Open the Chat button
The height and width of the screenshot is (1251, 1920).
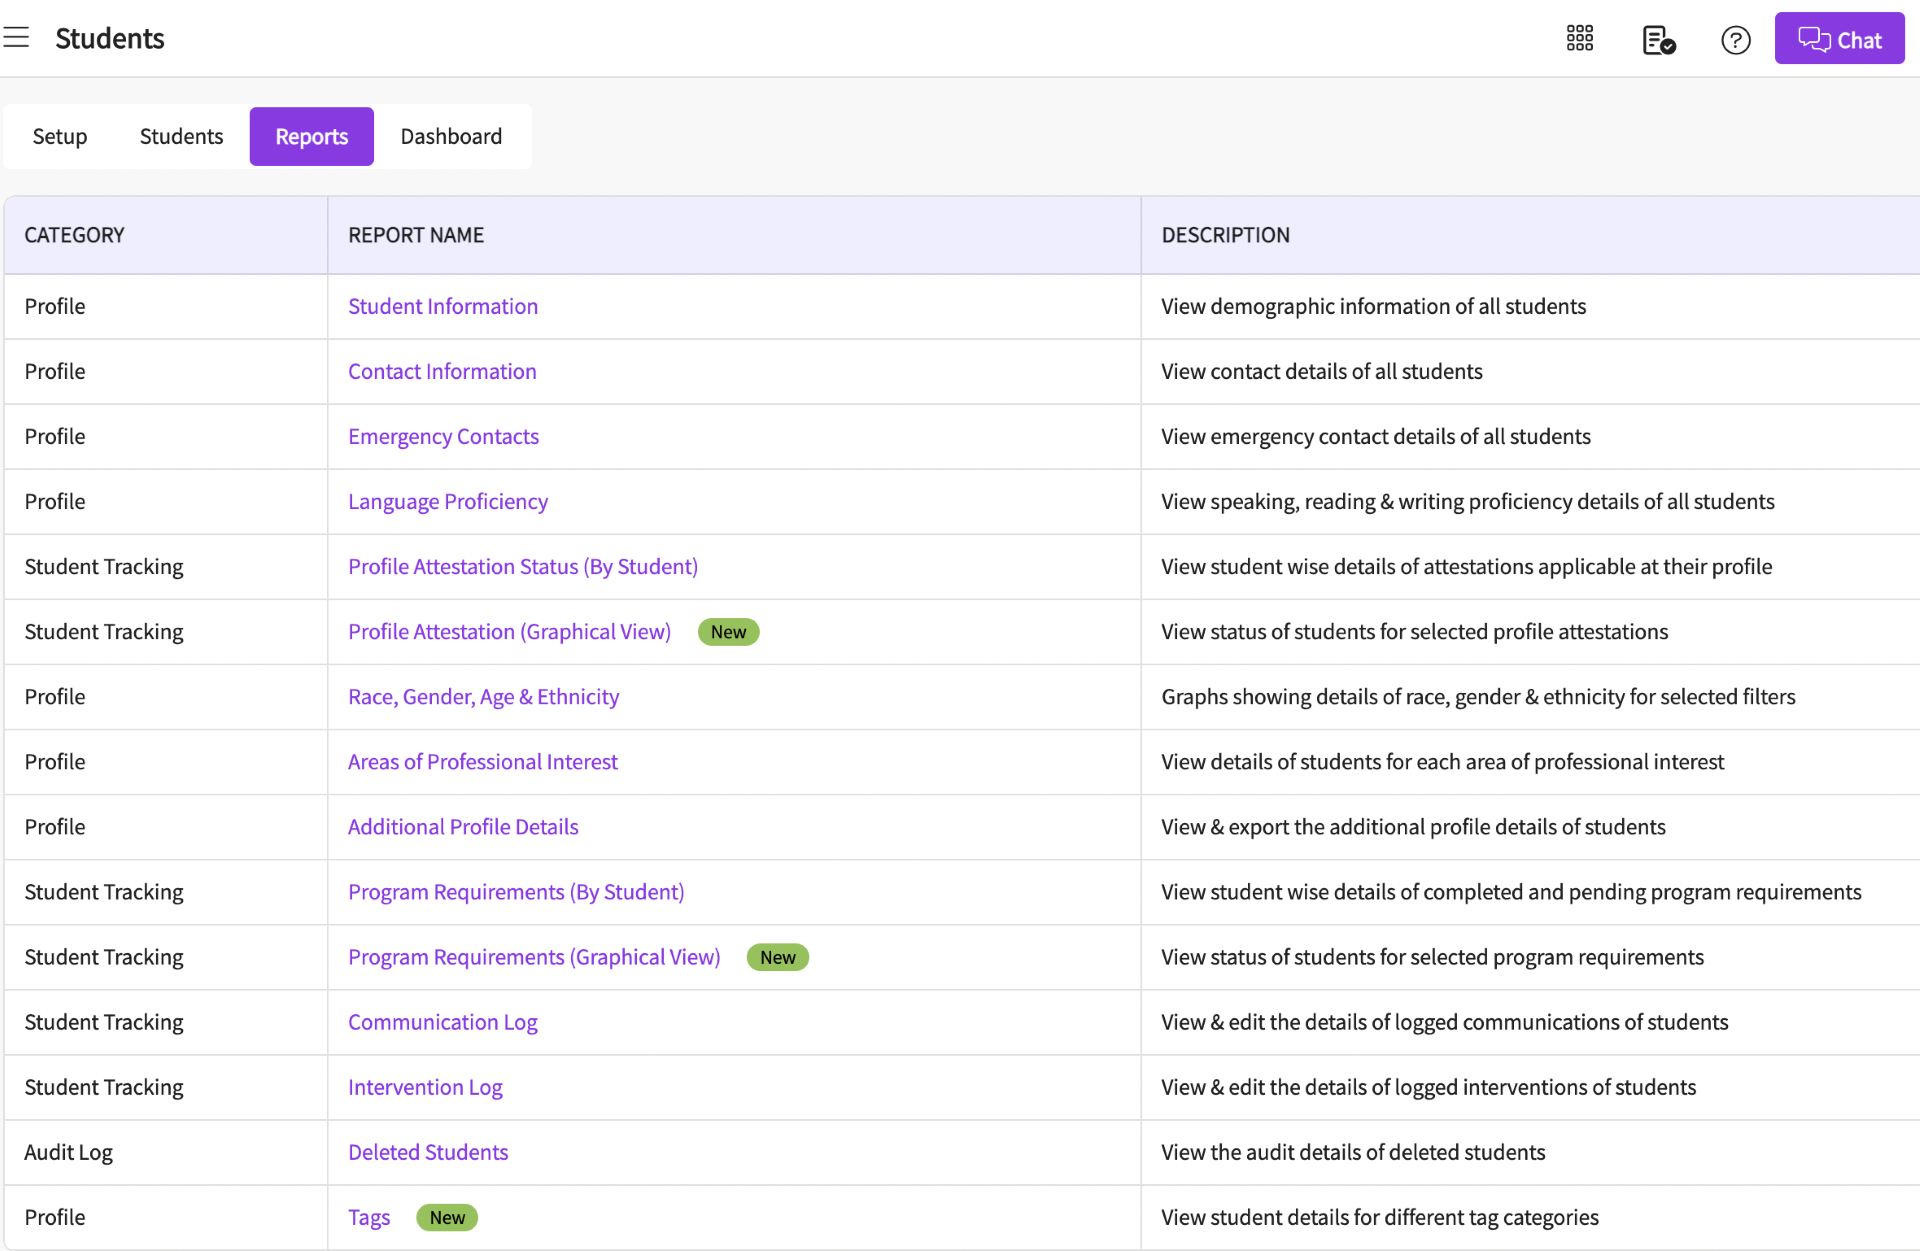(x=1838, y=39)
